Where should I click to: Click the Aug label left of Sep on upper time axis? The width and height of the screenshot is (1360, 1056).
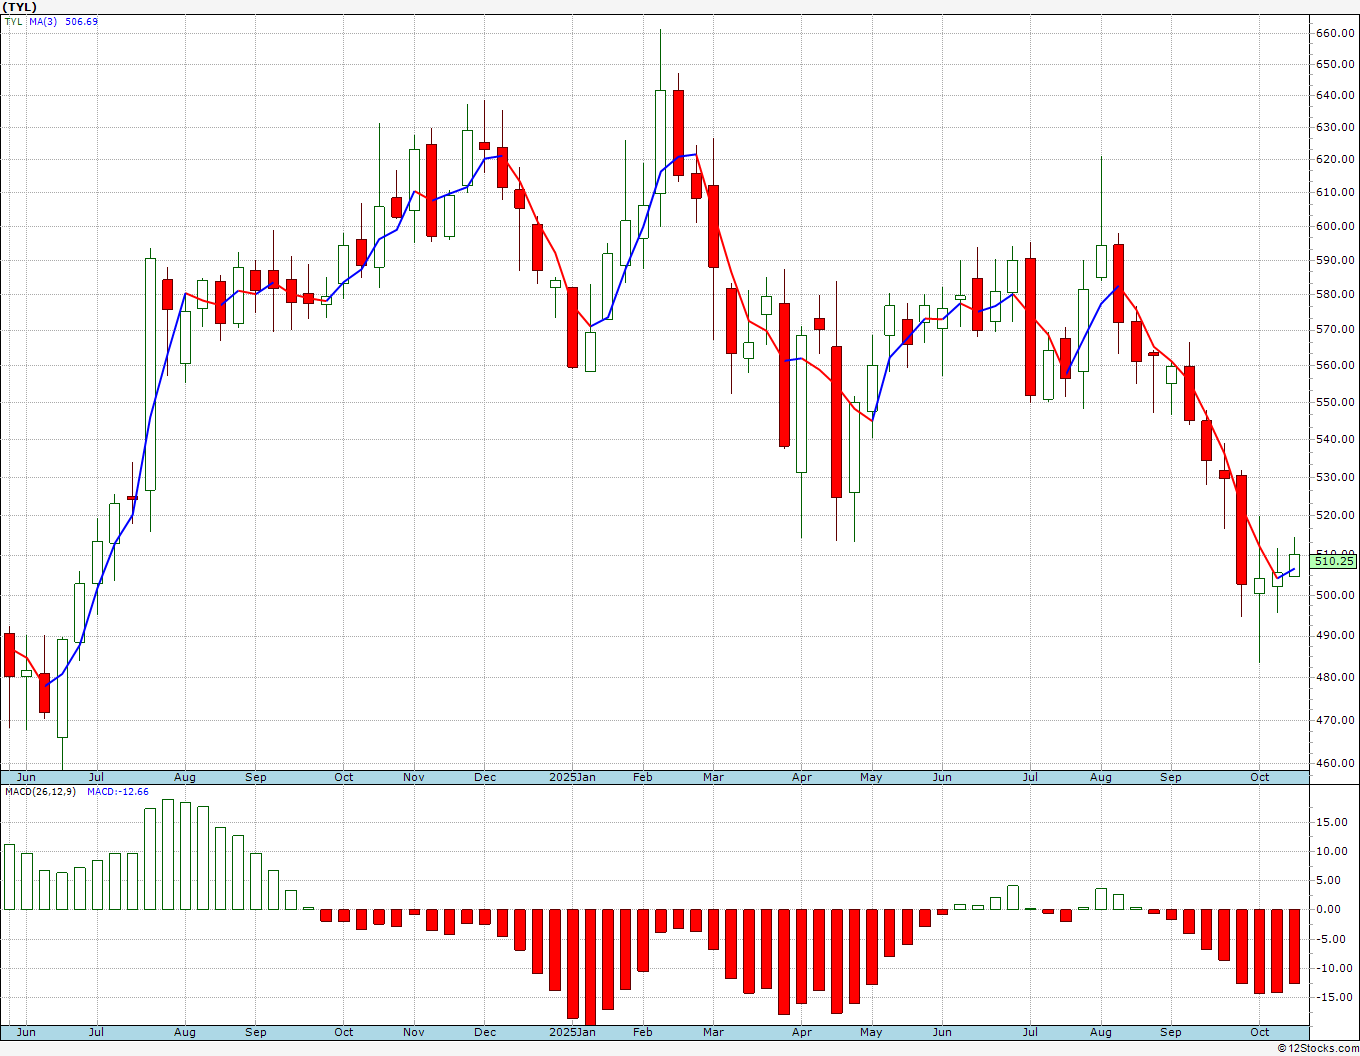[x=185, y=777]
